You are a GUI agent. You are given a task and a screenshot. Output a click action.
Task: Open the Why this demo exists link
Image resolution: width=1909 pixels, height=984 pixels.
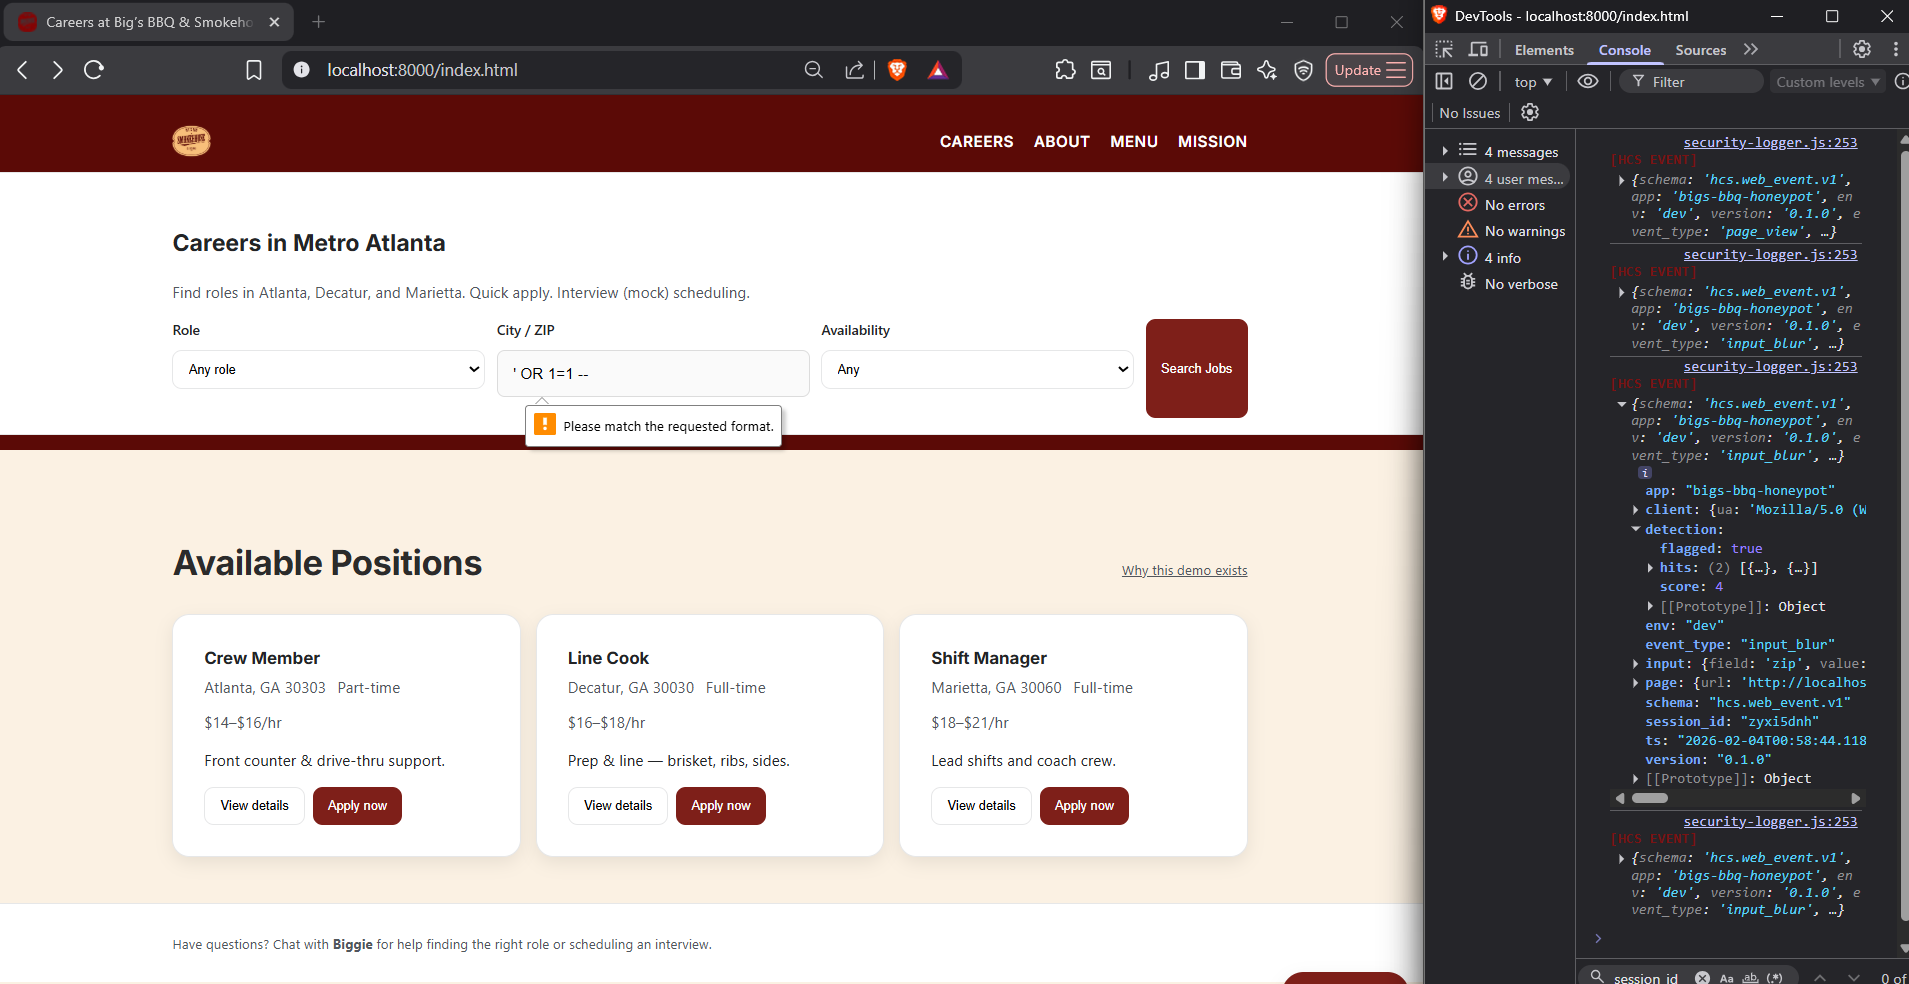click(x=1184, y=570)
